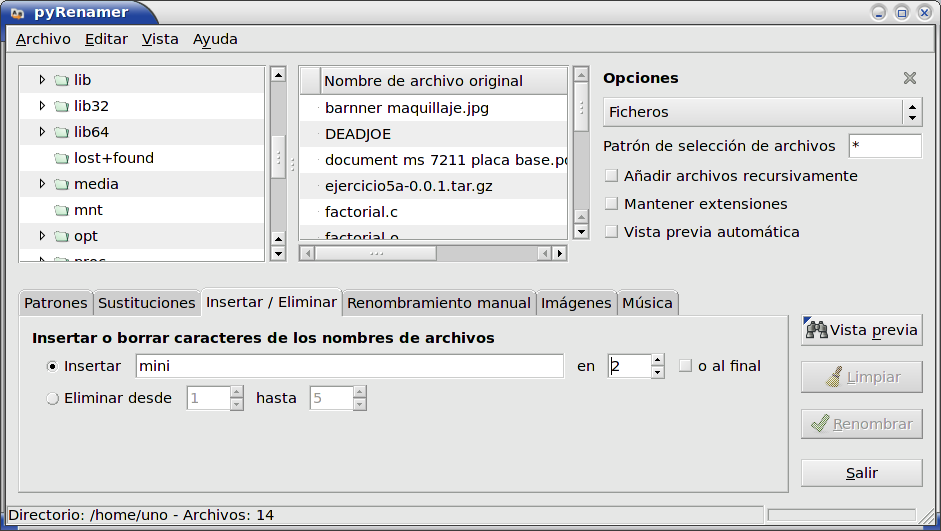Click the folder tree vertical scrollbar handle
This screenshot has width=941, height=531.
(278, 157)
